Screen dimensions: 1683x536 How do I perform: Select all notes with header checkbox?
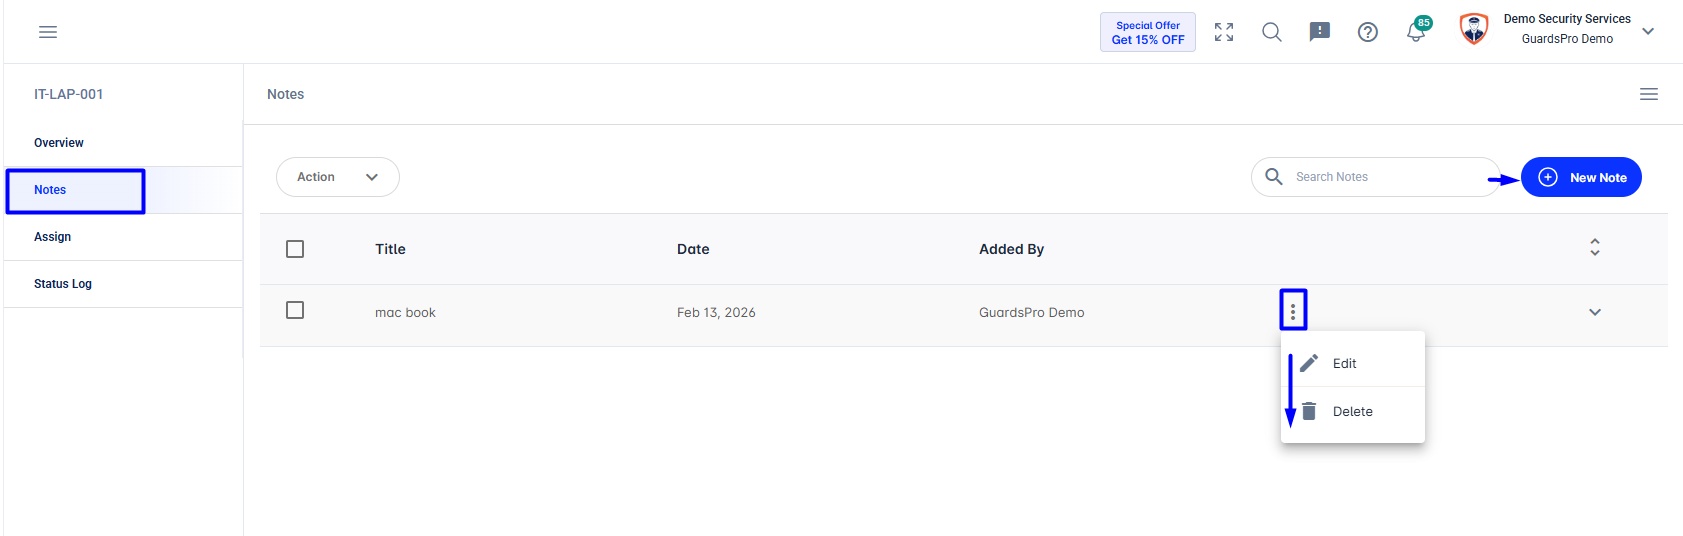[295, 249]
